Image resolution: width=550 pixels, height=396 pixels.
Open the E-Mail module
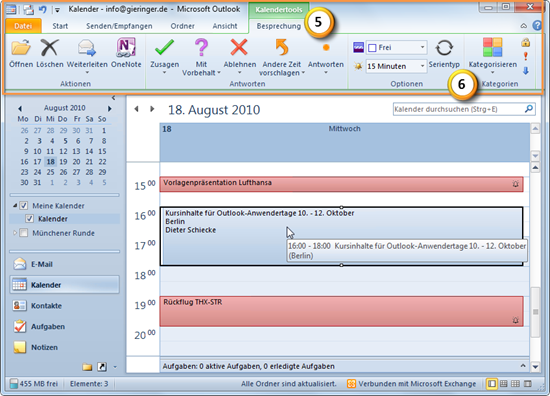(x=65, y=264)
